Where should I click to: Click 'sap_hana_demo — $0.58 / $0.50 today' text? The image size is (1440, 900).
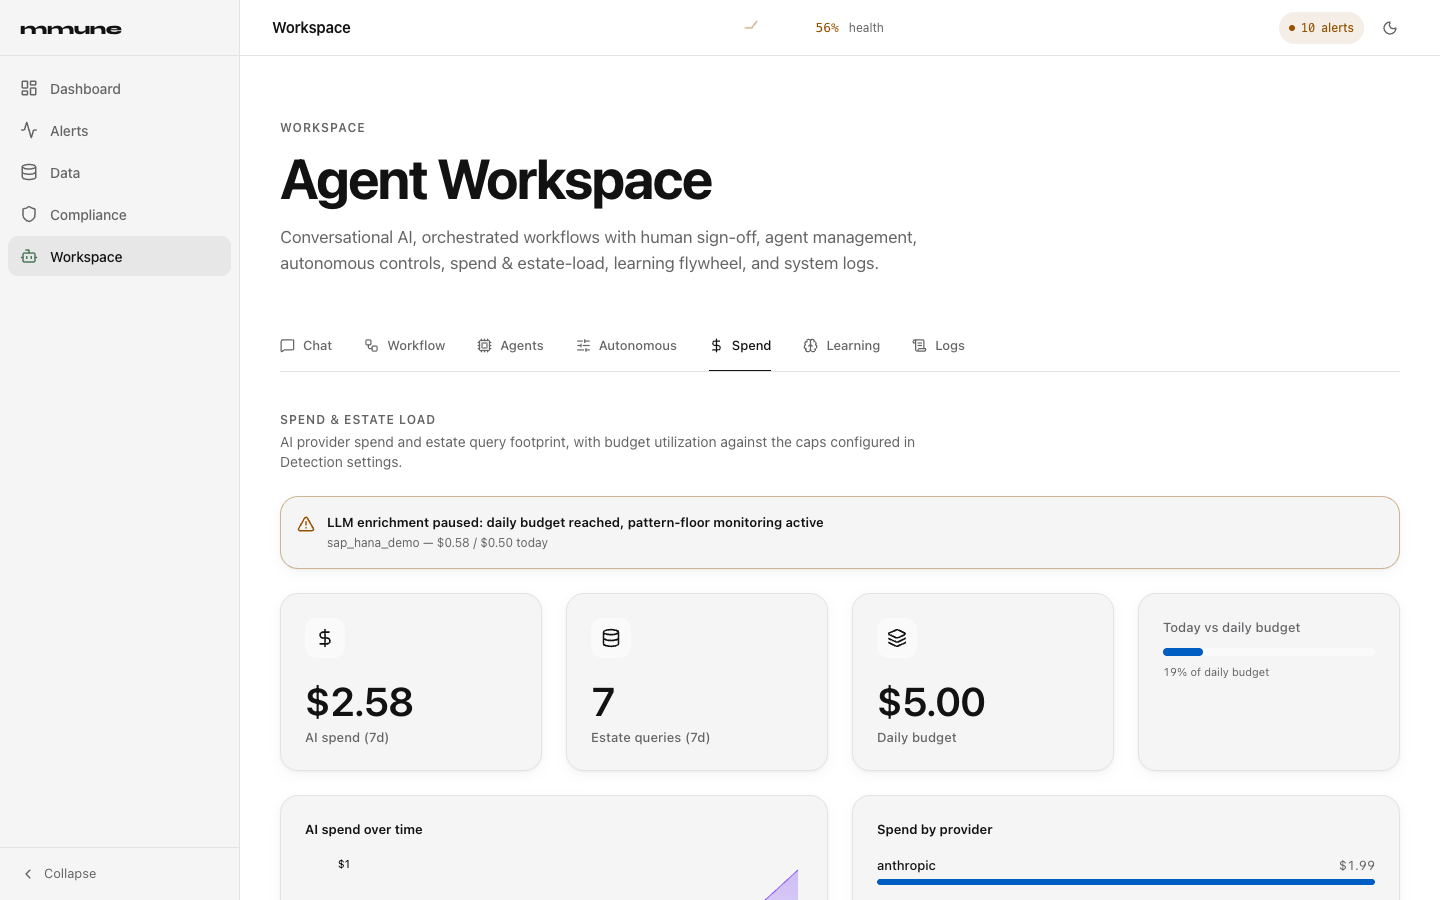[437, 543]
